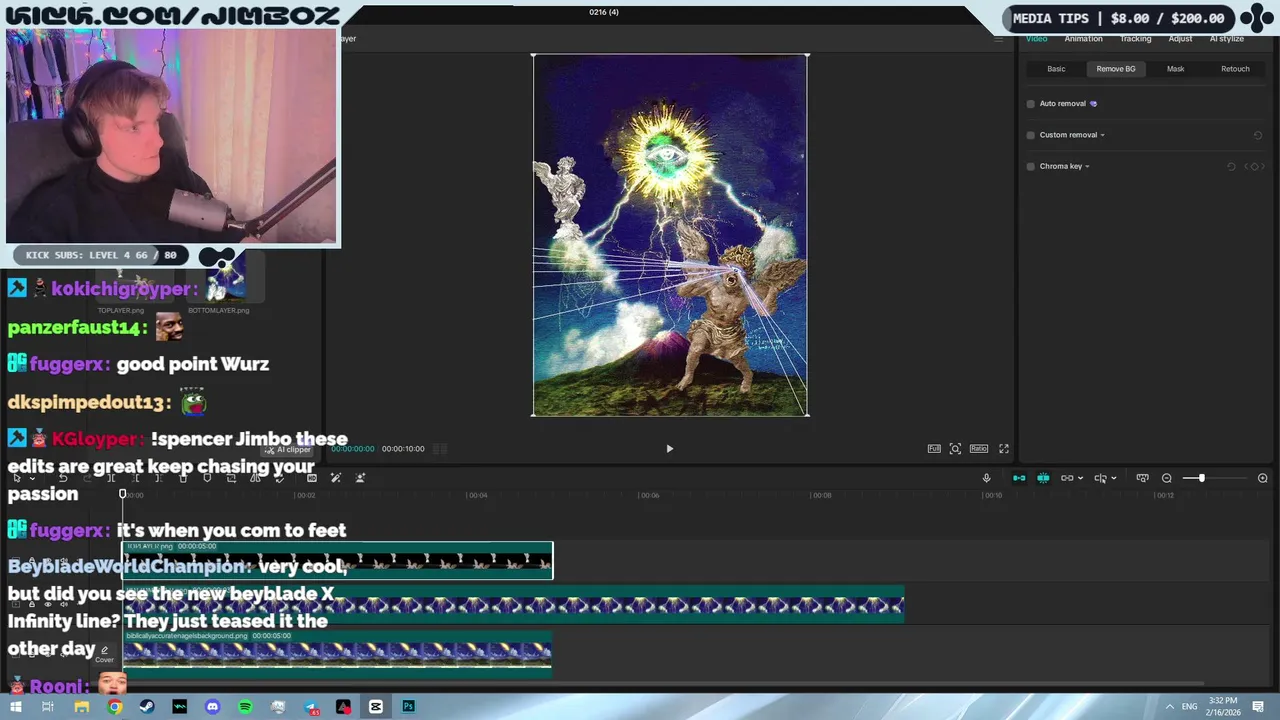Open Task View from the taskbar
Viewport: 1280px width, 720px height.
(48, 707)
